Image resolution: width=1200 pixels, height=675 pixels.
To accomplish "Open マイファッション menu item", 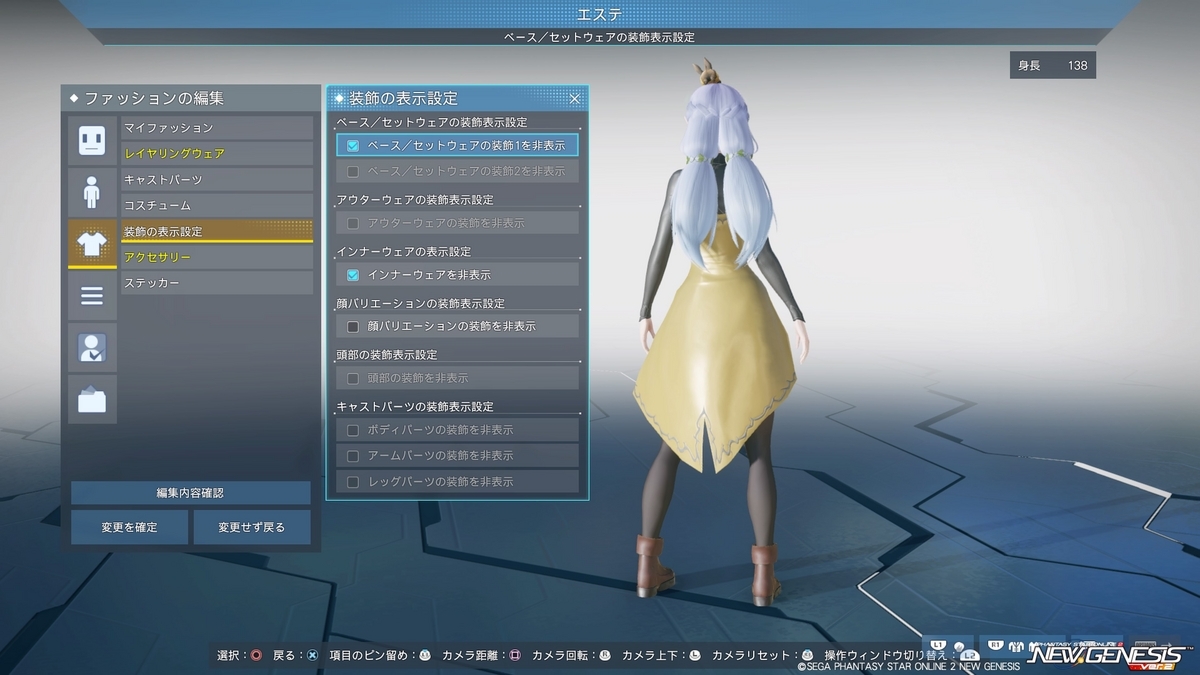I will pos(217,128).
